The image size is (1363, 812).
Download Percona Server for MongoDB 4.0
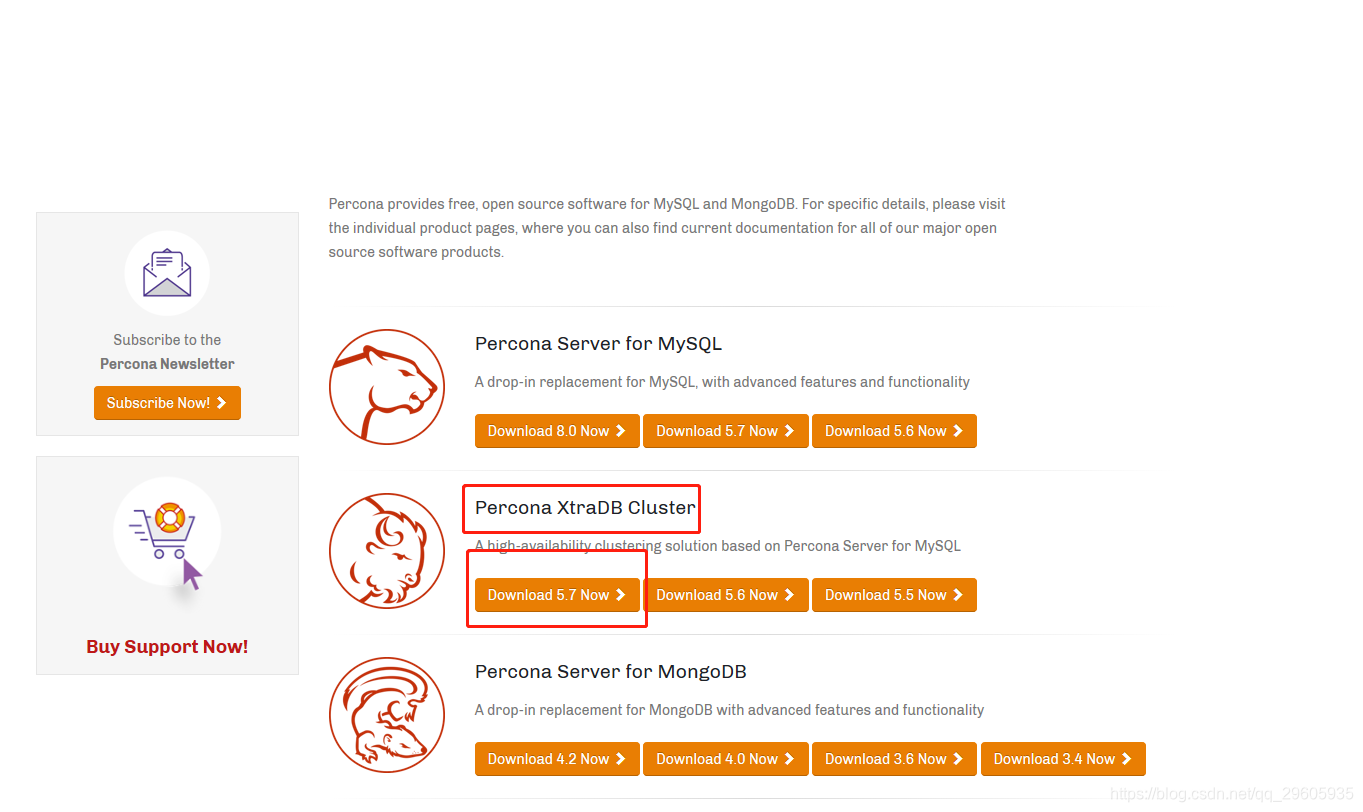click(725, 759)
